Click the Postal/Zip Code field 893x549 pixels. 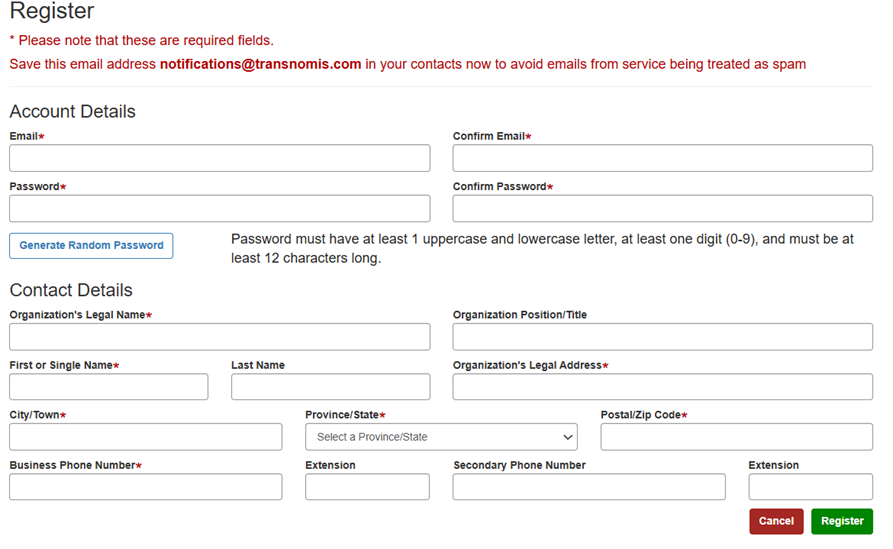click(736, 437)
